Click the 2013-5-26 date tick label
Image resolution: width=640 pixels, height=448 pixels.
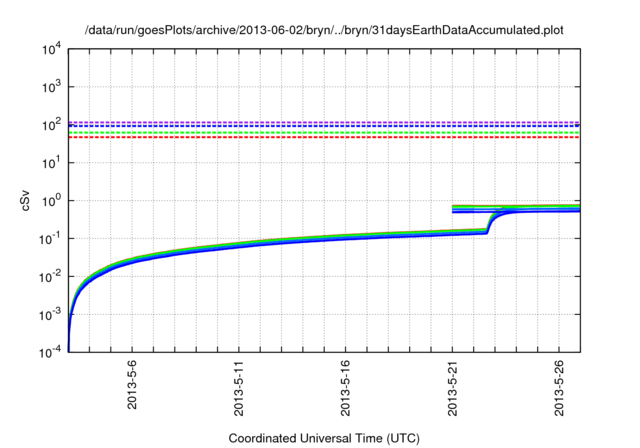point(559,388)
